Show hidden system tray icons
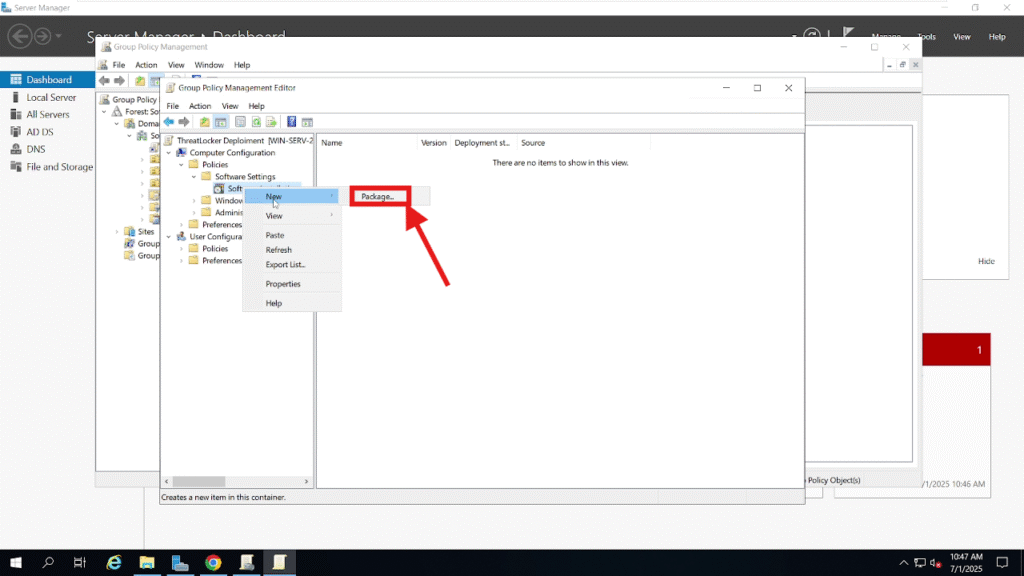 point(904,562)
